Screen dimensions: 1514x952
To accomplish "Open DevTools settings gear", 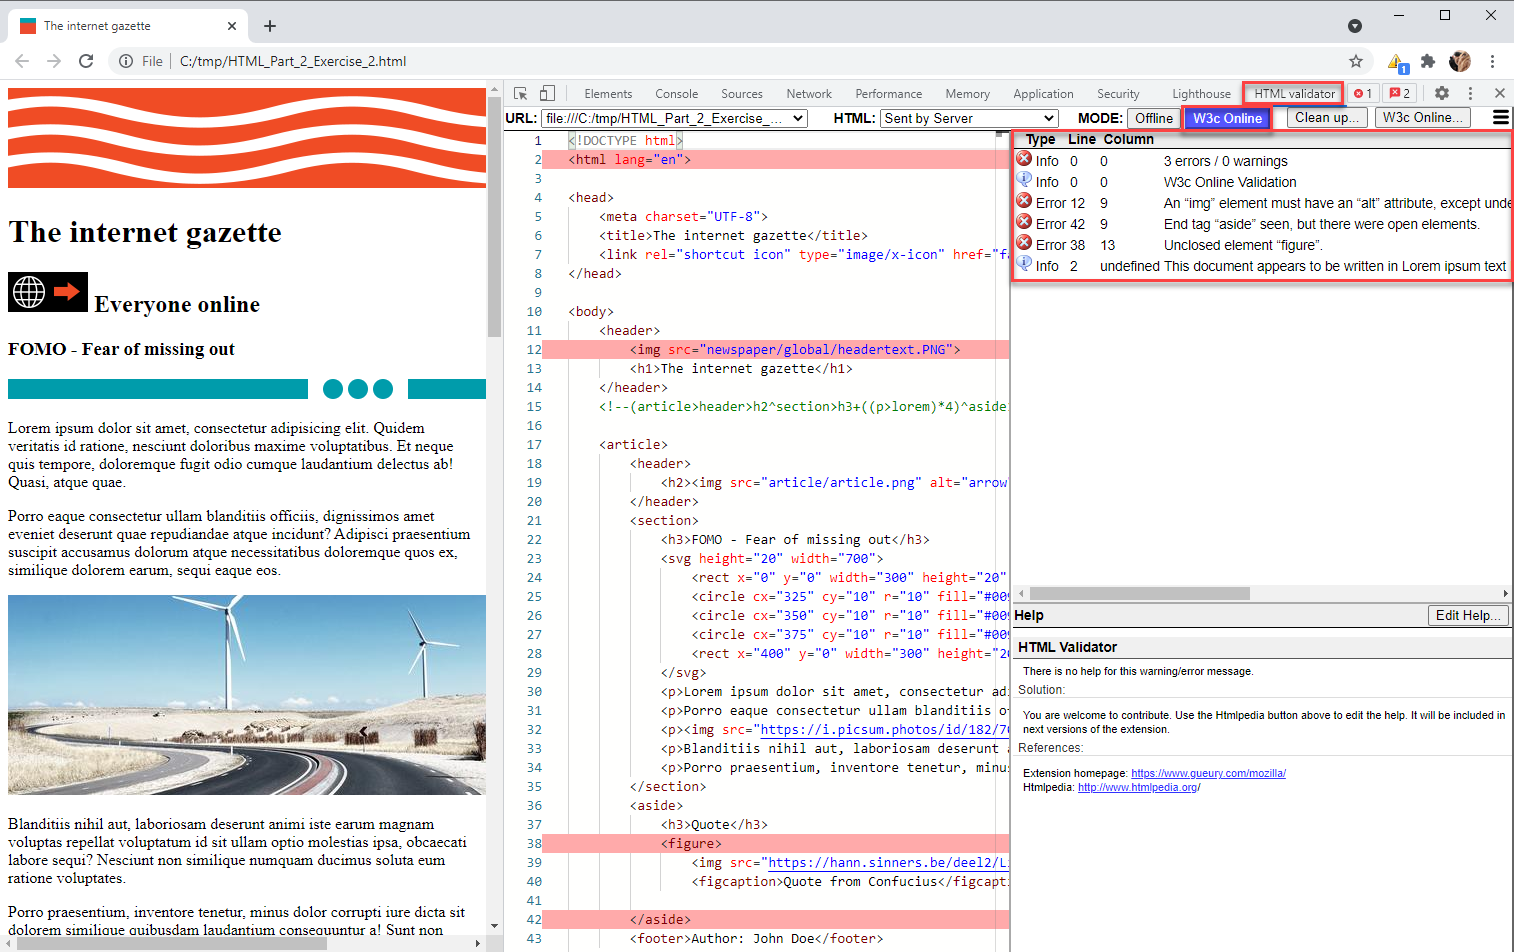I will (x=1441, y=92).
